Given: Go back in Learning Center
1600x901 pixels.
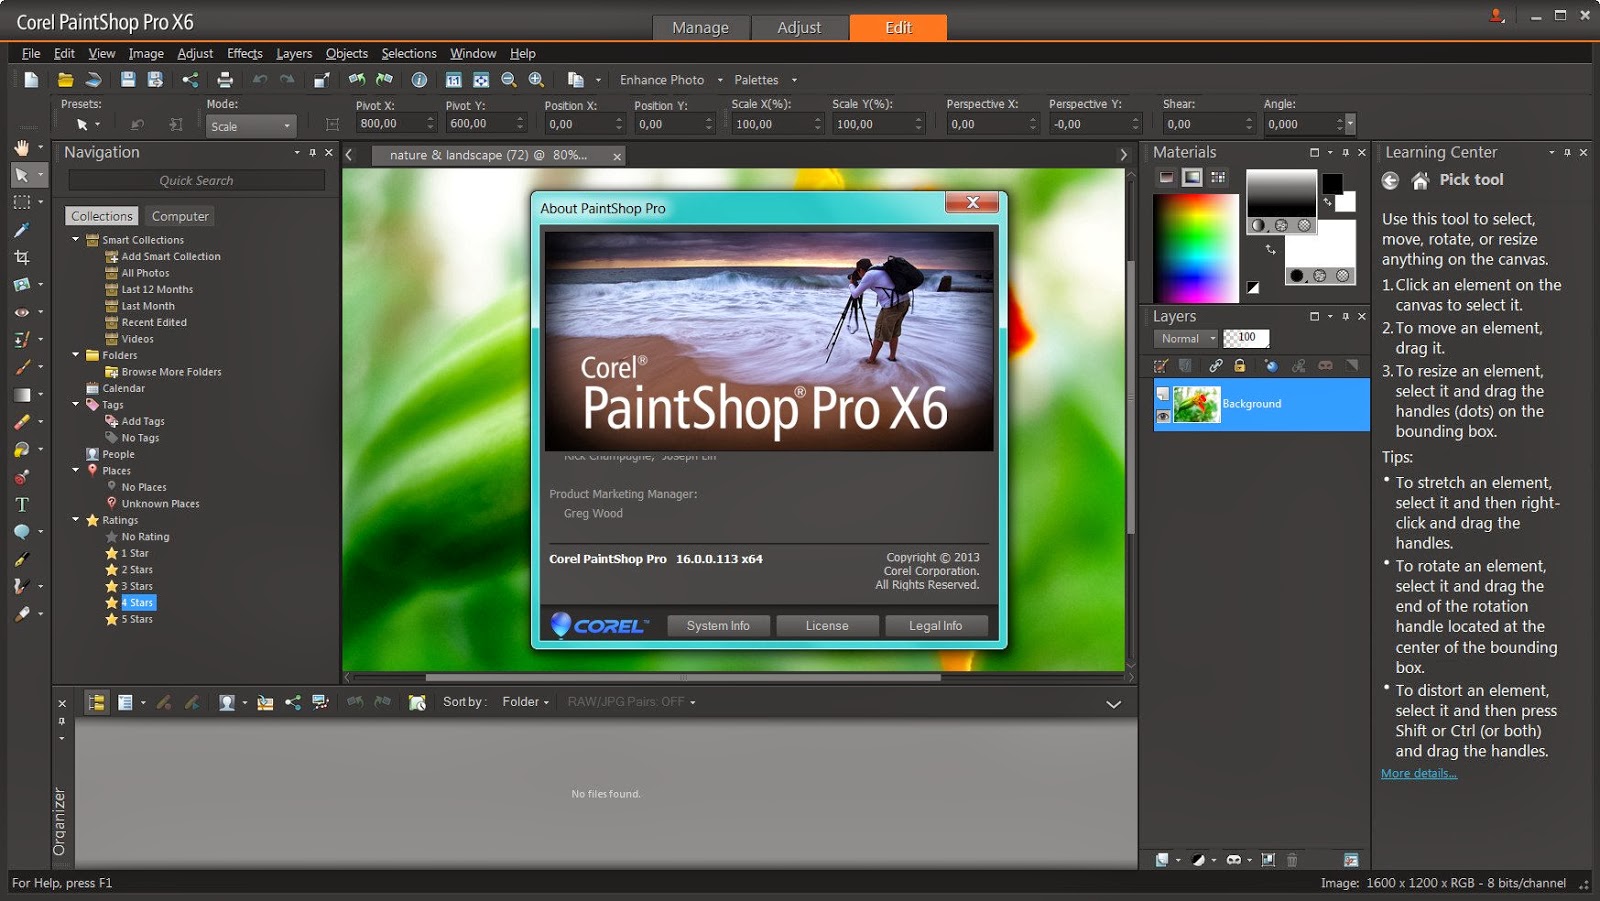Looking at the screenshot, I should pos(1390,181).
